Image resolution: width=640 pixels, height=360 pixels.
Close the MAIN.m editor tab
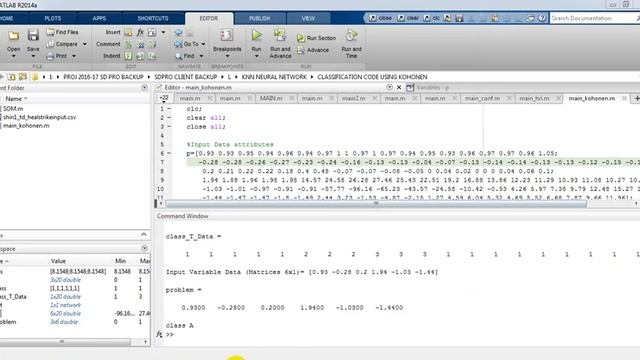(x=292, y=98)
